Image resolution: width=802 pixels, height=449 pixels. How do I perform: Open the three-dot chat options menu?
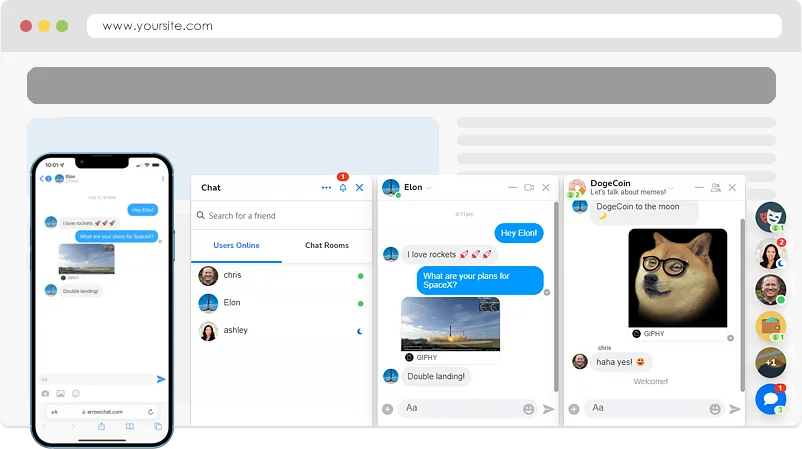[326, 188]
